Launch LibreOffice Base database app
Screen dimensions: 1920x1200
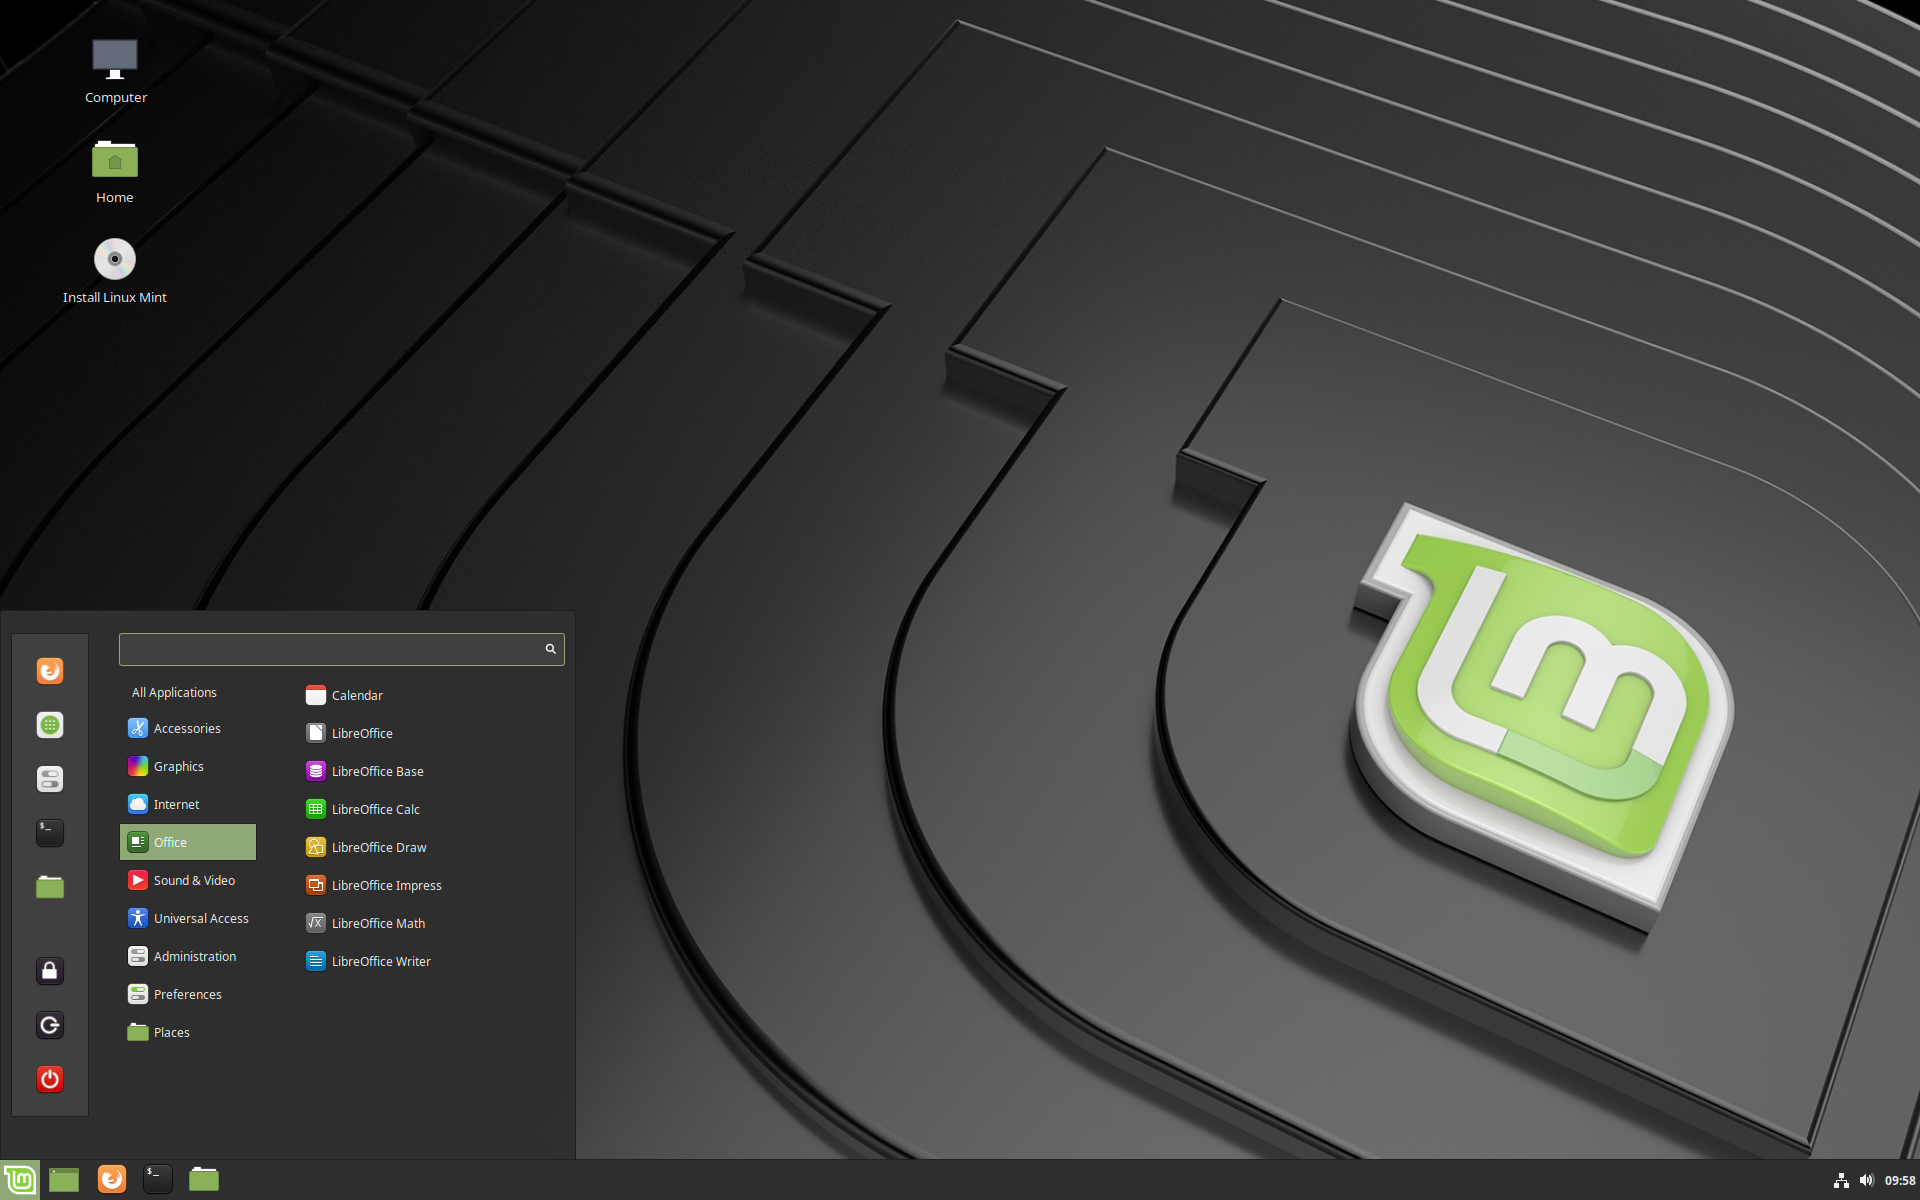[x=376, y=770]
